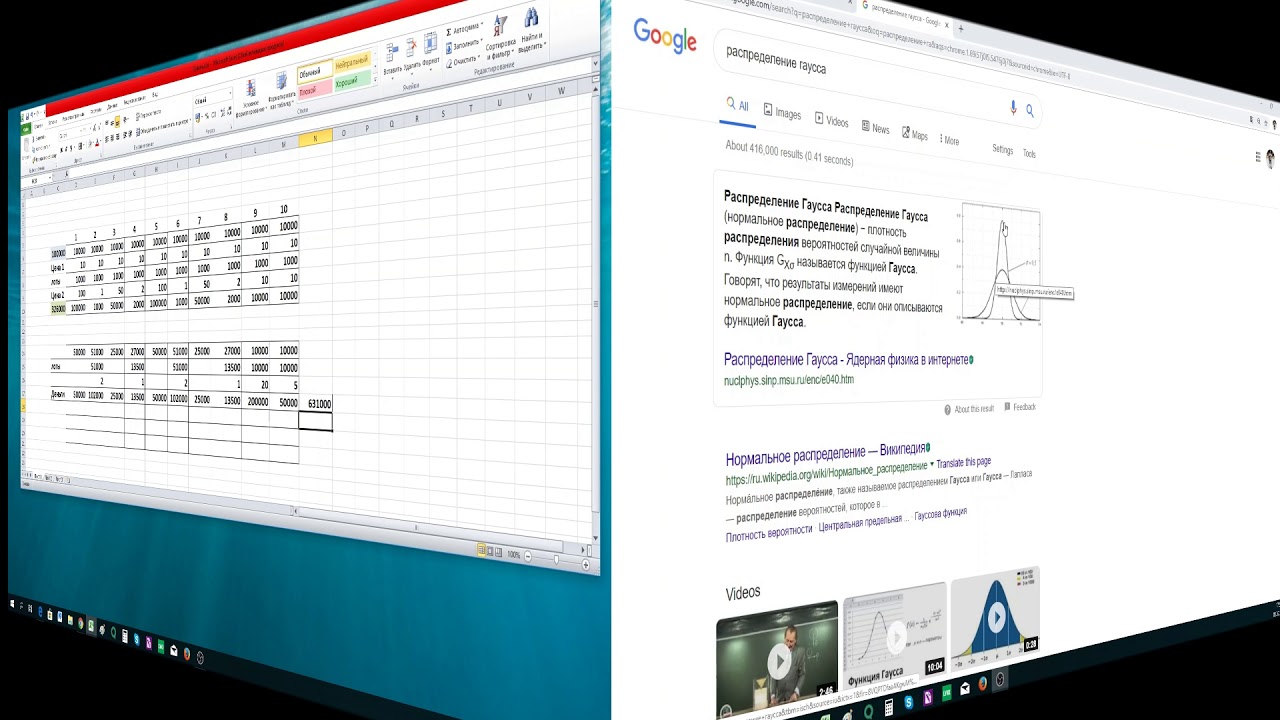Click Excel's Delete cells icon
This screenshot has height=720, width=1280.
tap(411, 48)
